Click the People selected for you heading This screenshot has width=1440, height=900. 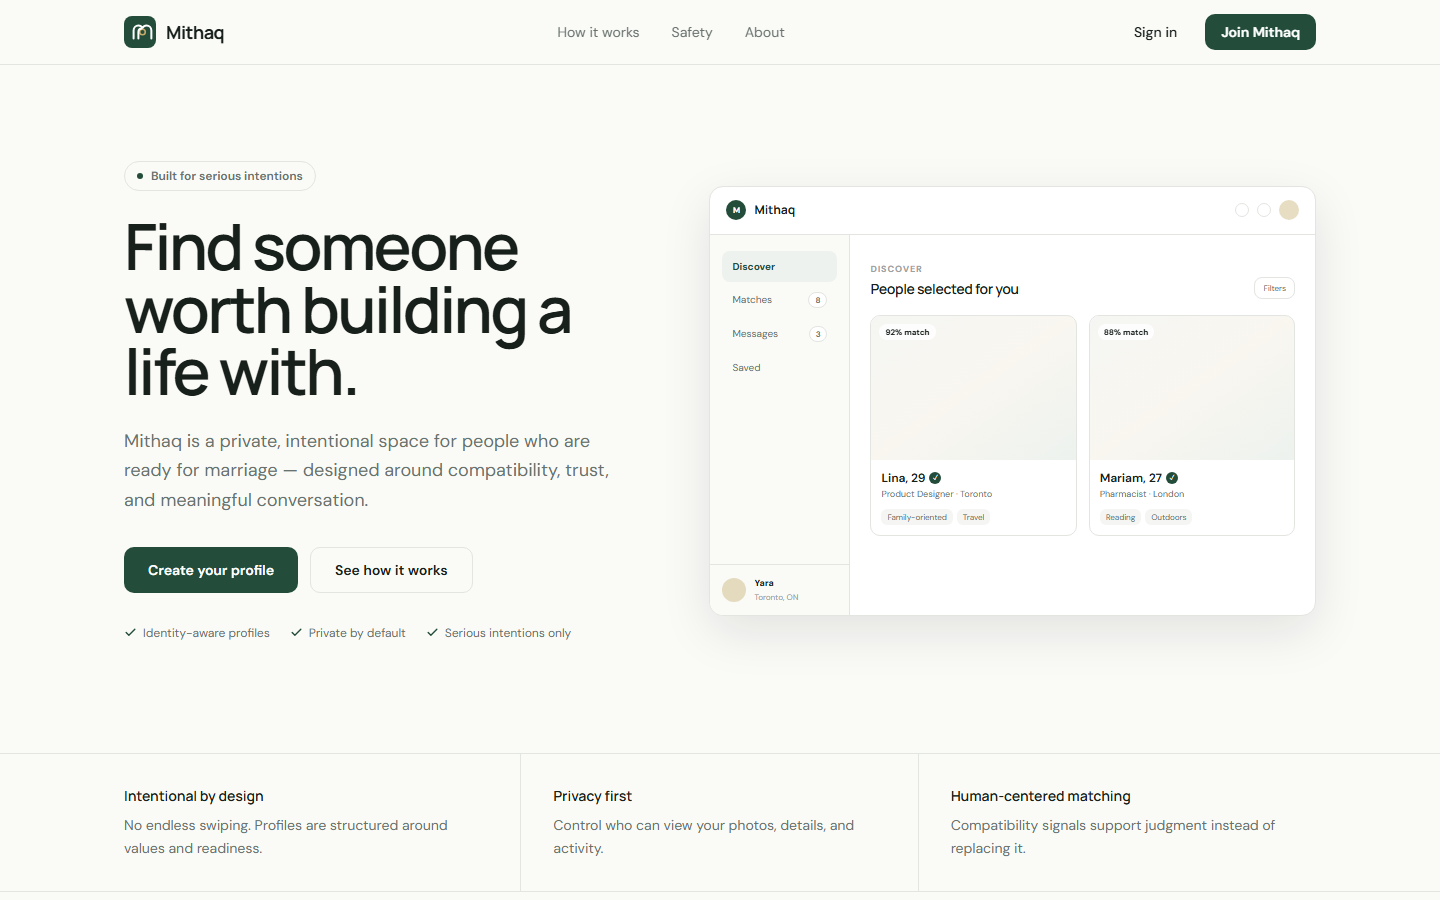[945, 289]
